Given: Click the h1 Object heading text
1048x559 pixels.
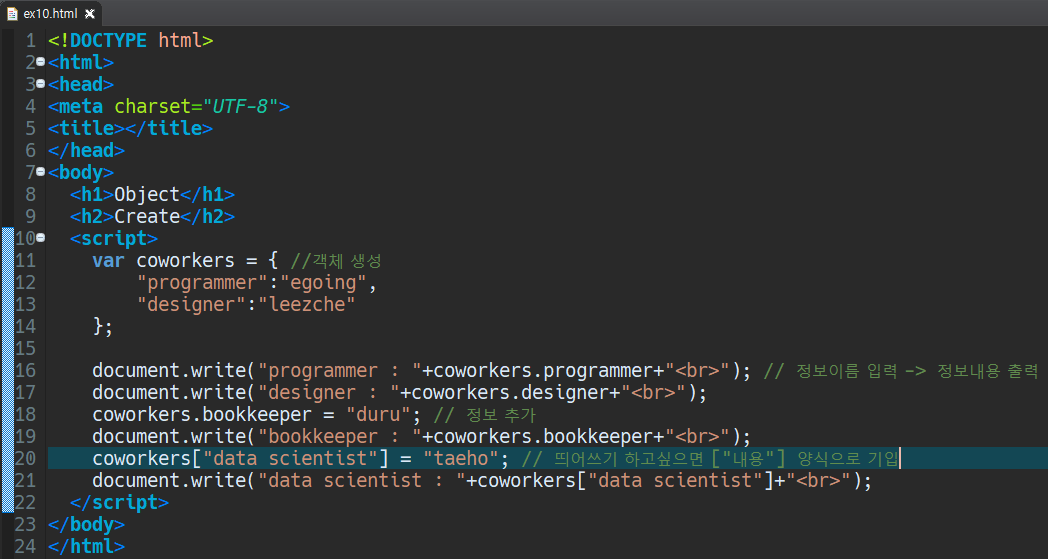Looking at the screenshot, I should point(147,195).
